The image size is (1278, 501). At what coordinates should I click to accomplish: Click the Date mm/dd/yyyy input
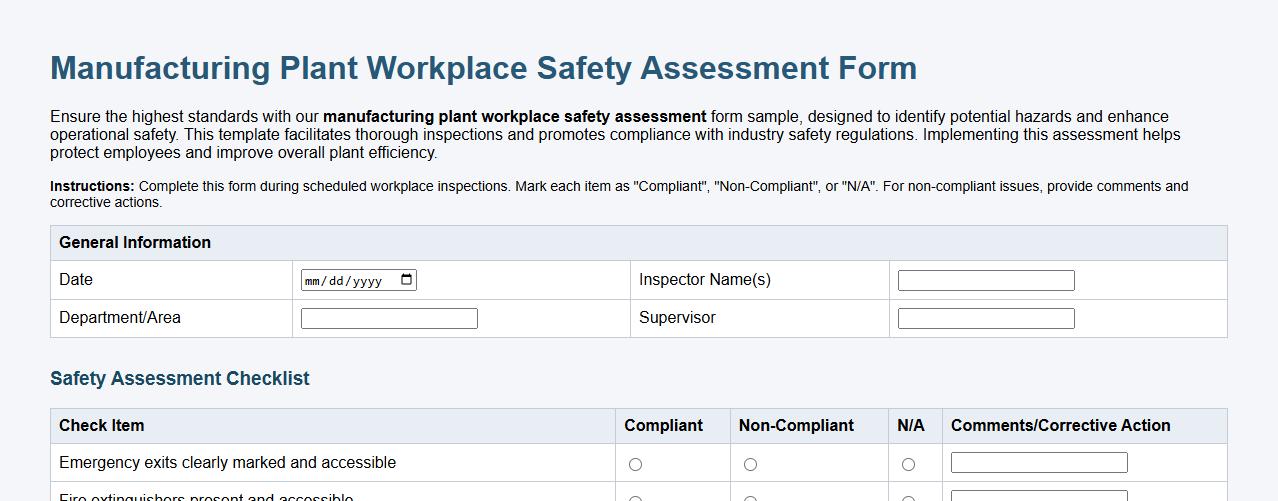[358, 280]
